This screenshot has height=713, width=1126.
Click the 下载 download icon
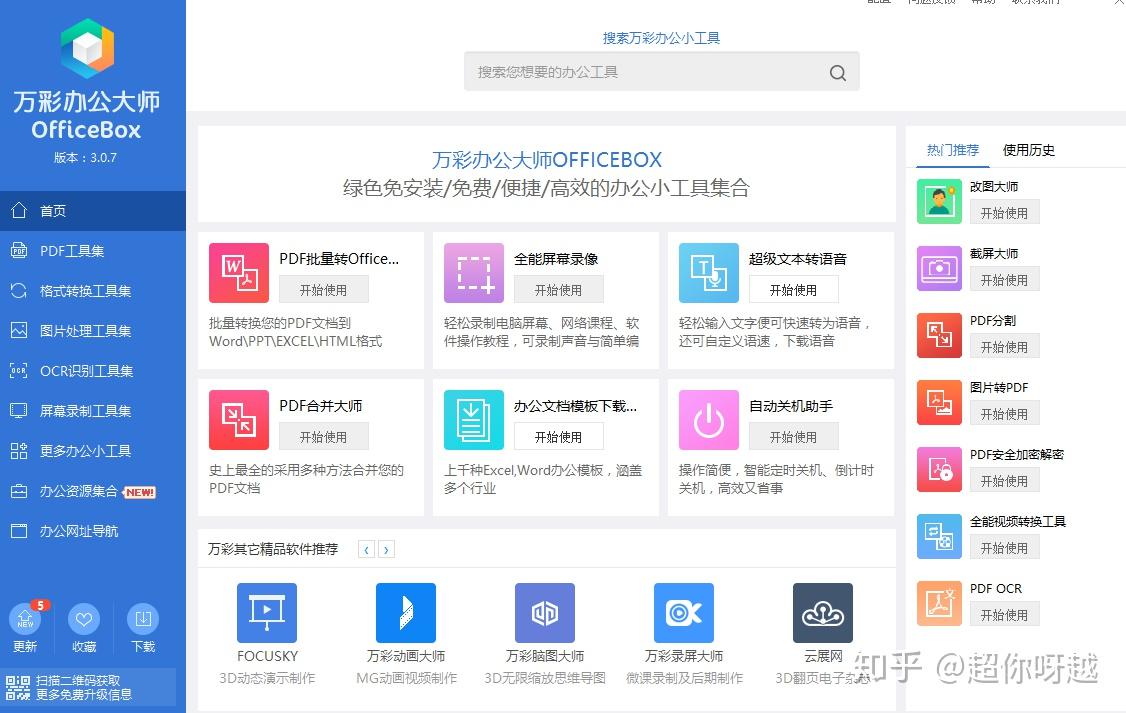coord(143,618)
